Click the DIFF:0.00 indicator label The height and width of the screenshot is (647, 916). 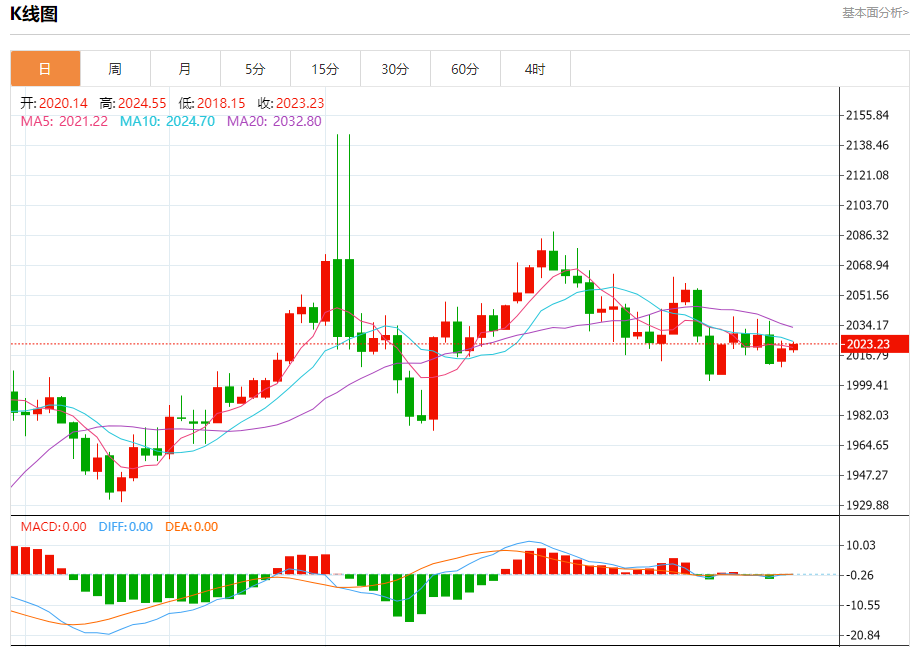pyautogui.click(x=126, y=527)
